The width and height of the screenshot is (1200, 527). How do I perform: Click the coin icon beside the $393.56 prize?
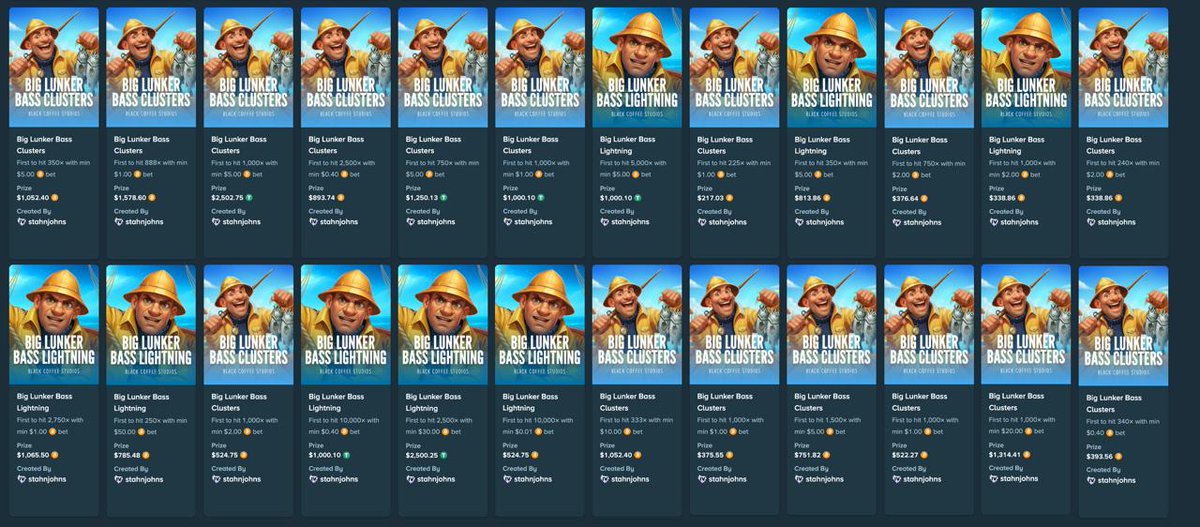pyautogui.click(x=1118, y=457)
